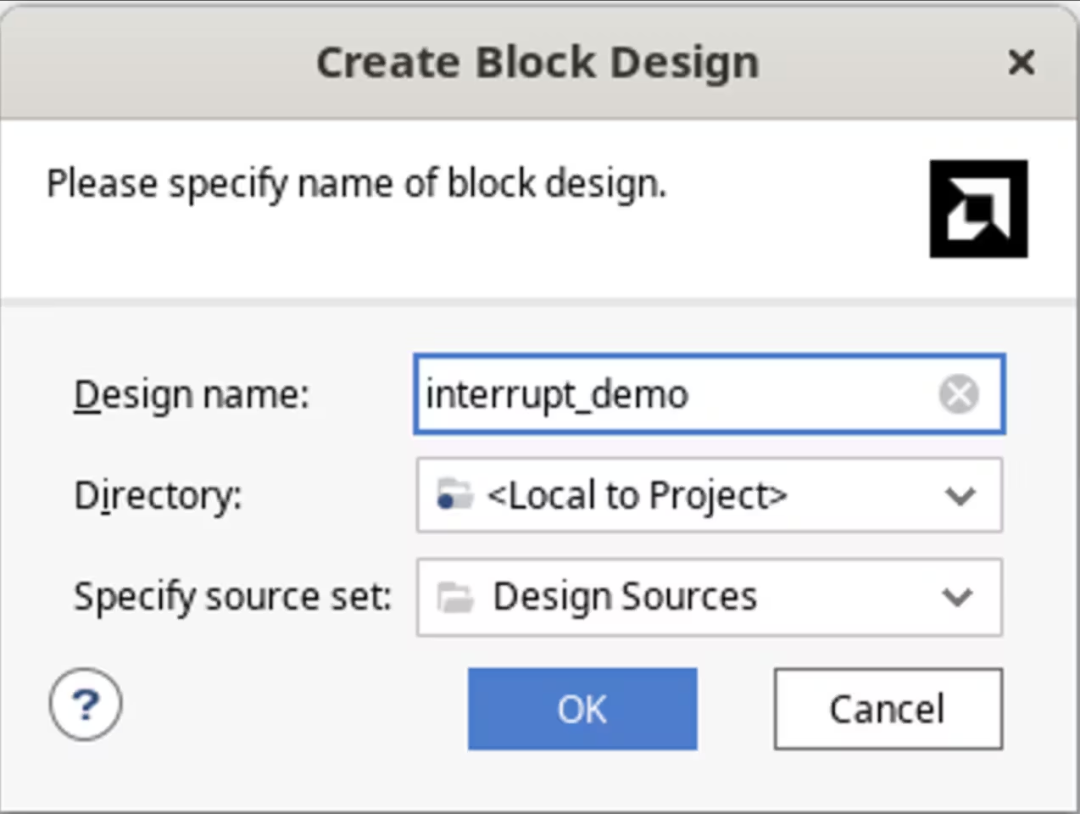Click the interrupt_demo text in name field
This screenshot has width=1080, height=814.
(x=557, y=395)
